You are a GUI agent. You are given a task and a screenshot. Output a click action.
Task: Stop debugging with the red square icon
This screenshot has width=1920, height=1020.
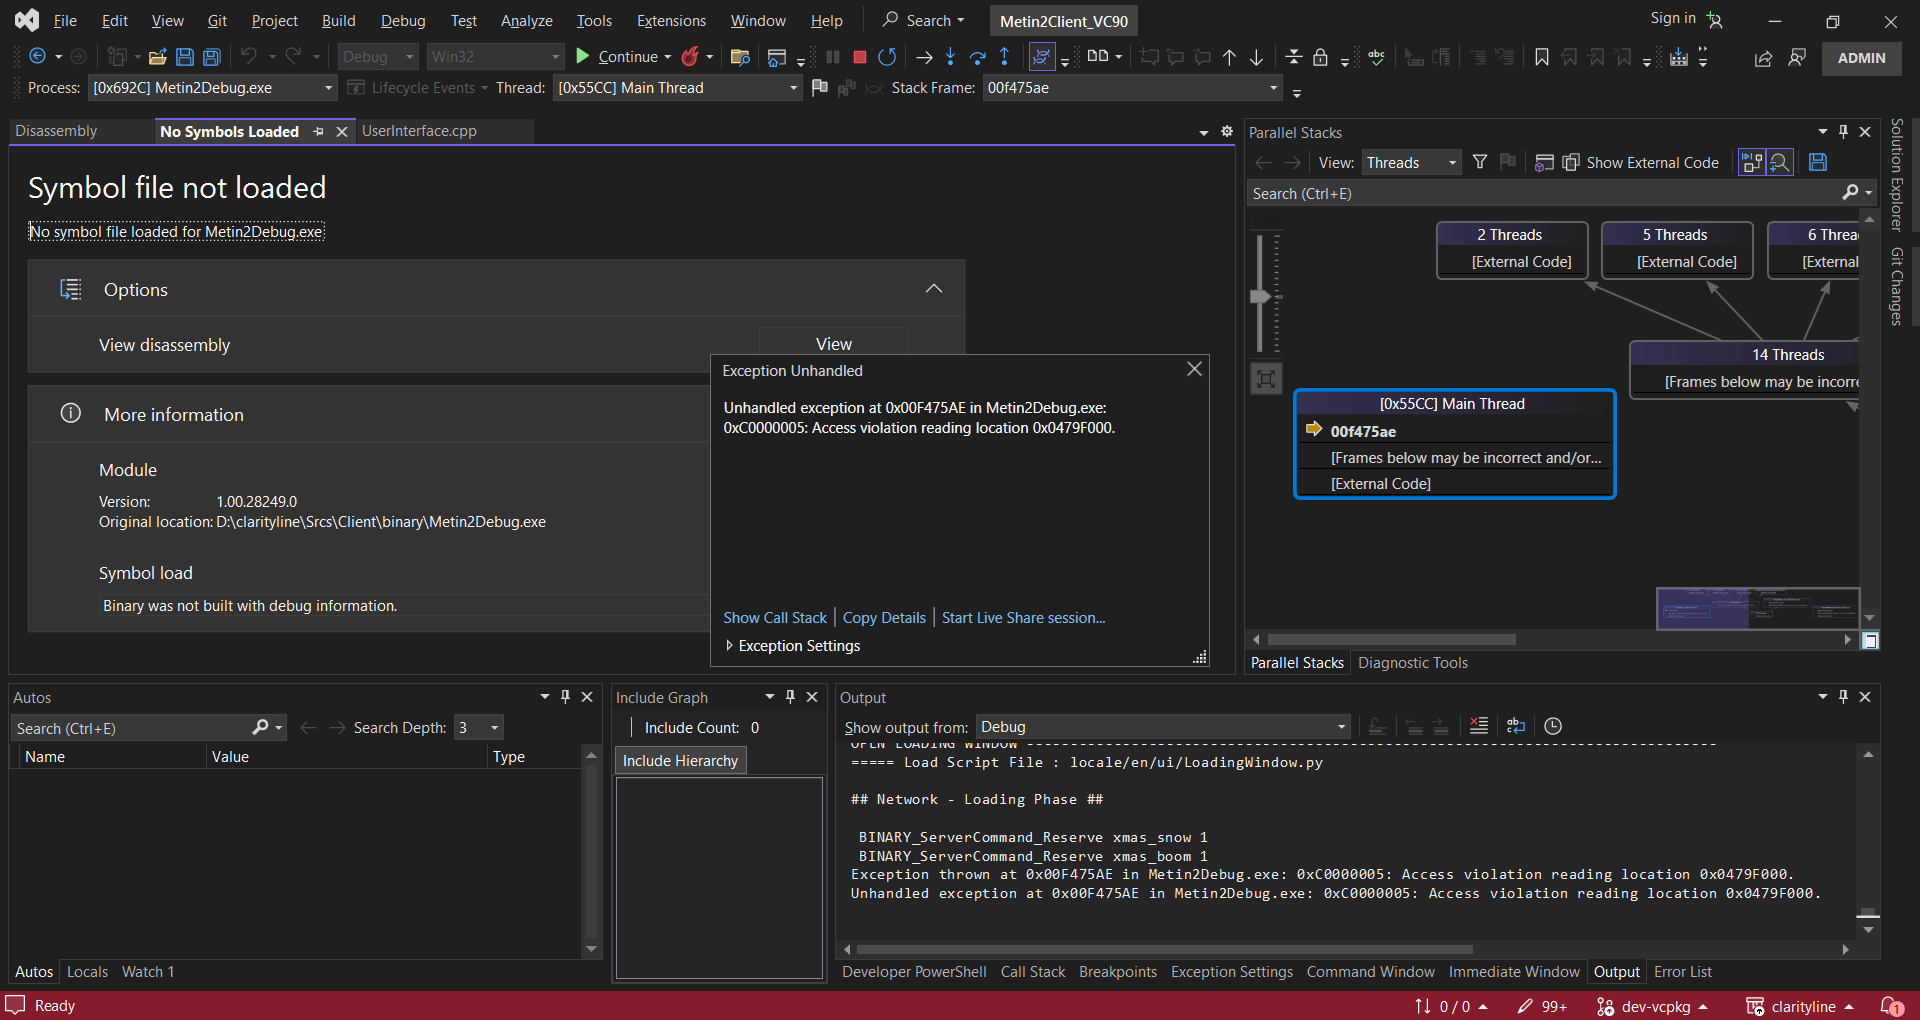click(x=859, y=57)
